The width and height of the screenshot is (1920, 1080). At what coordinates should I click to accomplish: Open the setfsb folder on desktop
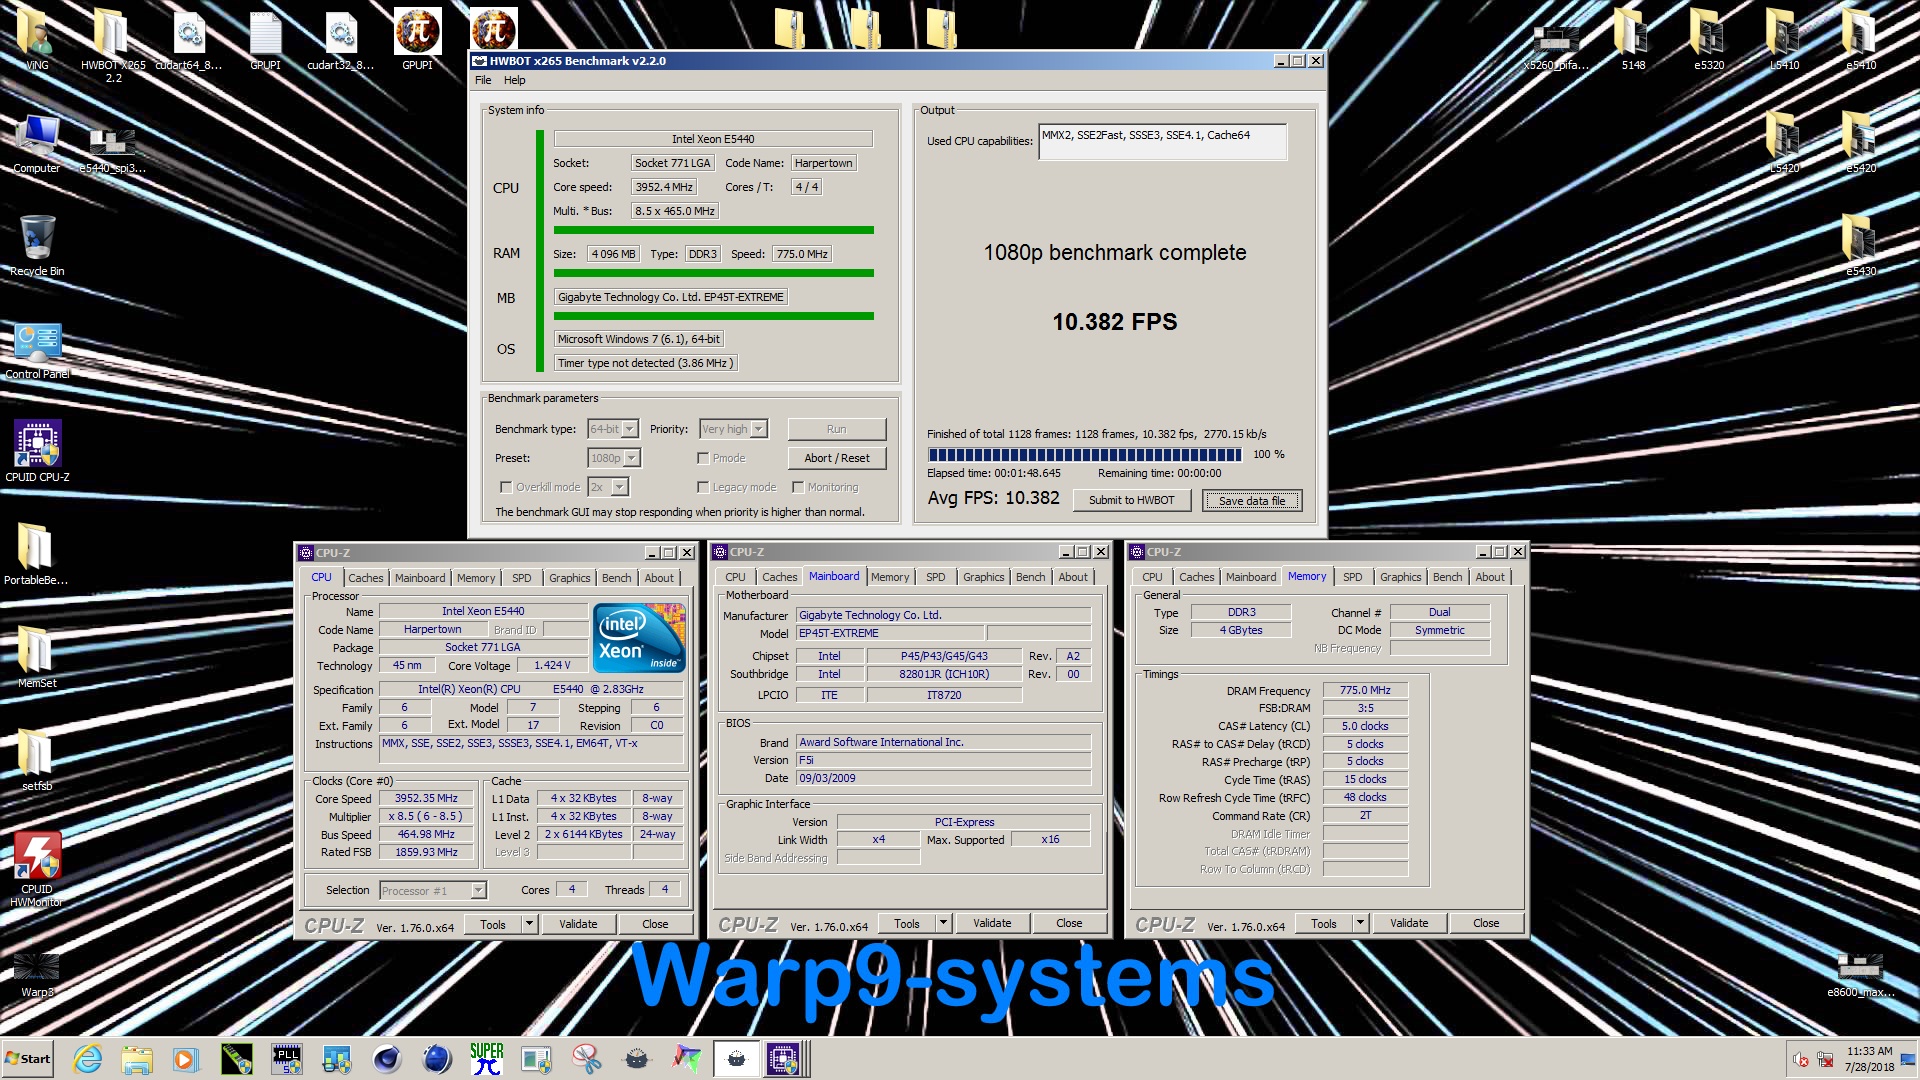point(37,760)
